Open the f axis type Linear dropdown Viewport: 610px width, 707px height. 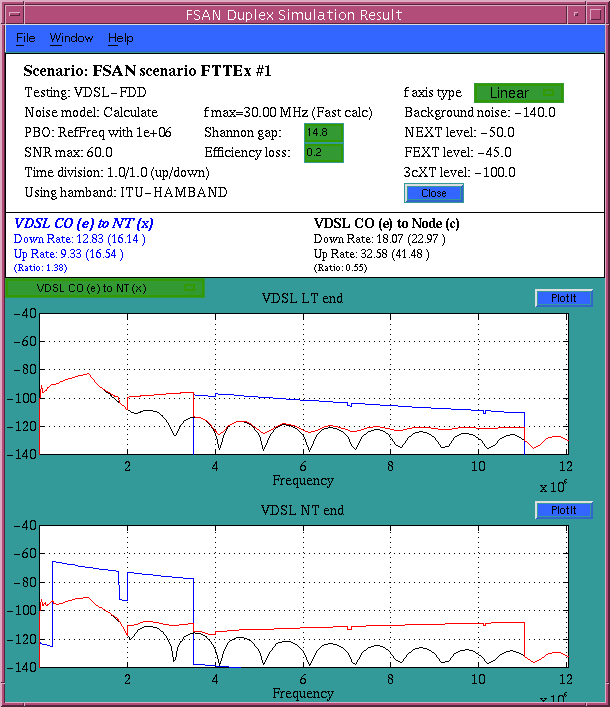click(x=518, y=93)
